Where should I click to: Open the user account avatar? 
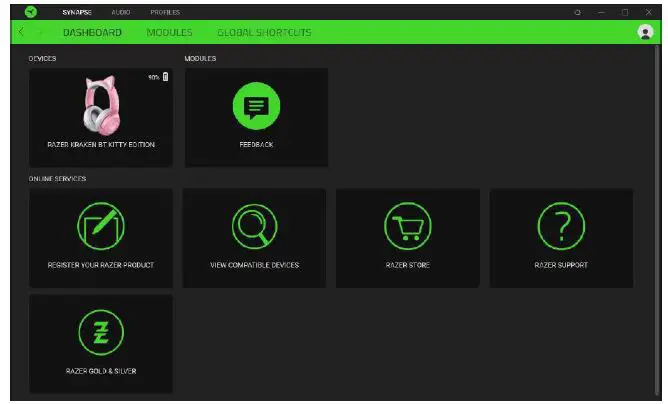point(645,32)
